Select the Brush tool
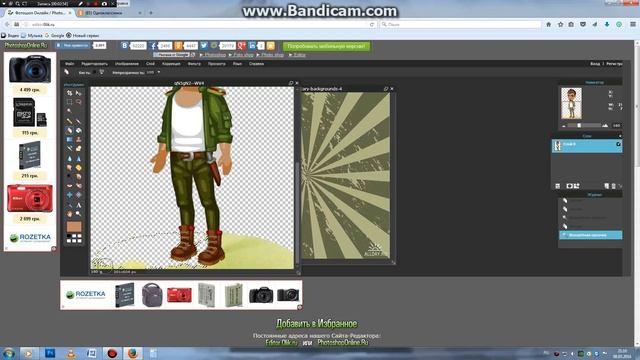This screenshot has width=640, height=360. coord(78,121)
